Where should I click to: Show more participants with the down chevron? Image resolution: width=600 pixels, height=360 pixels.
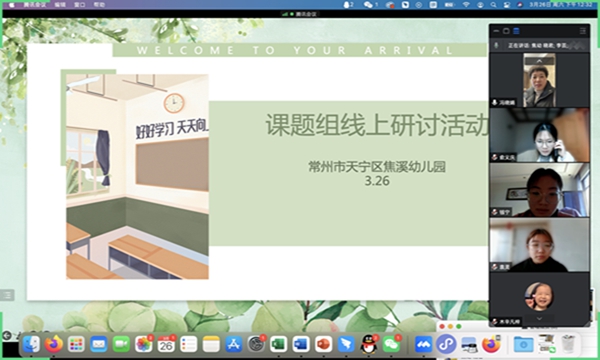[x=539, y=318]
